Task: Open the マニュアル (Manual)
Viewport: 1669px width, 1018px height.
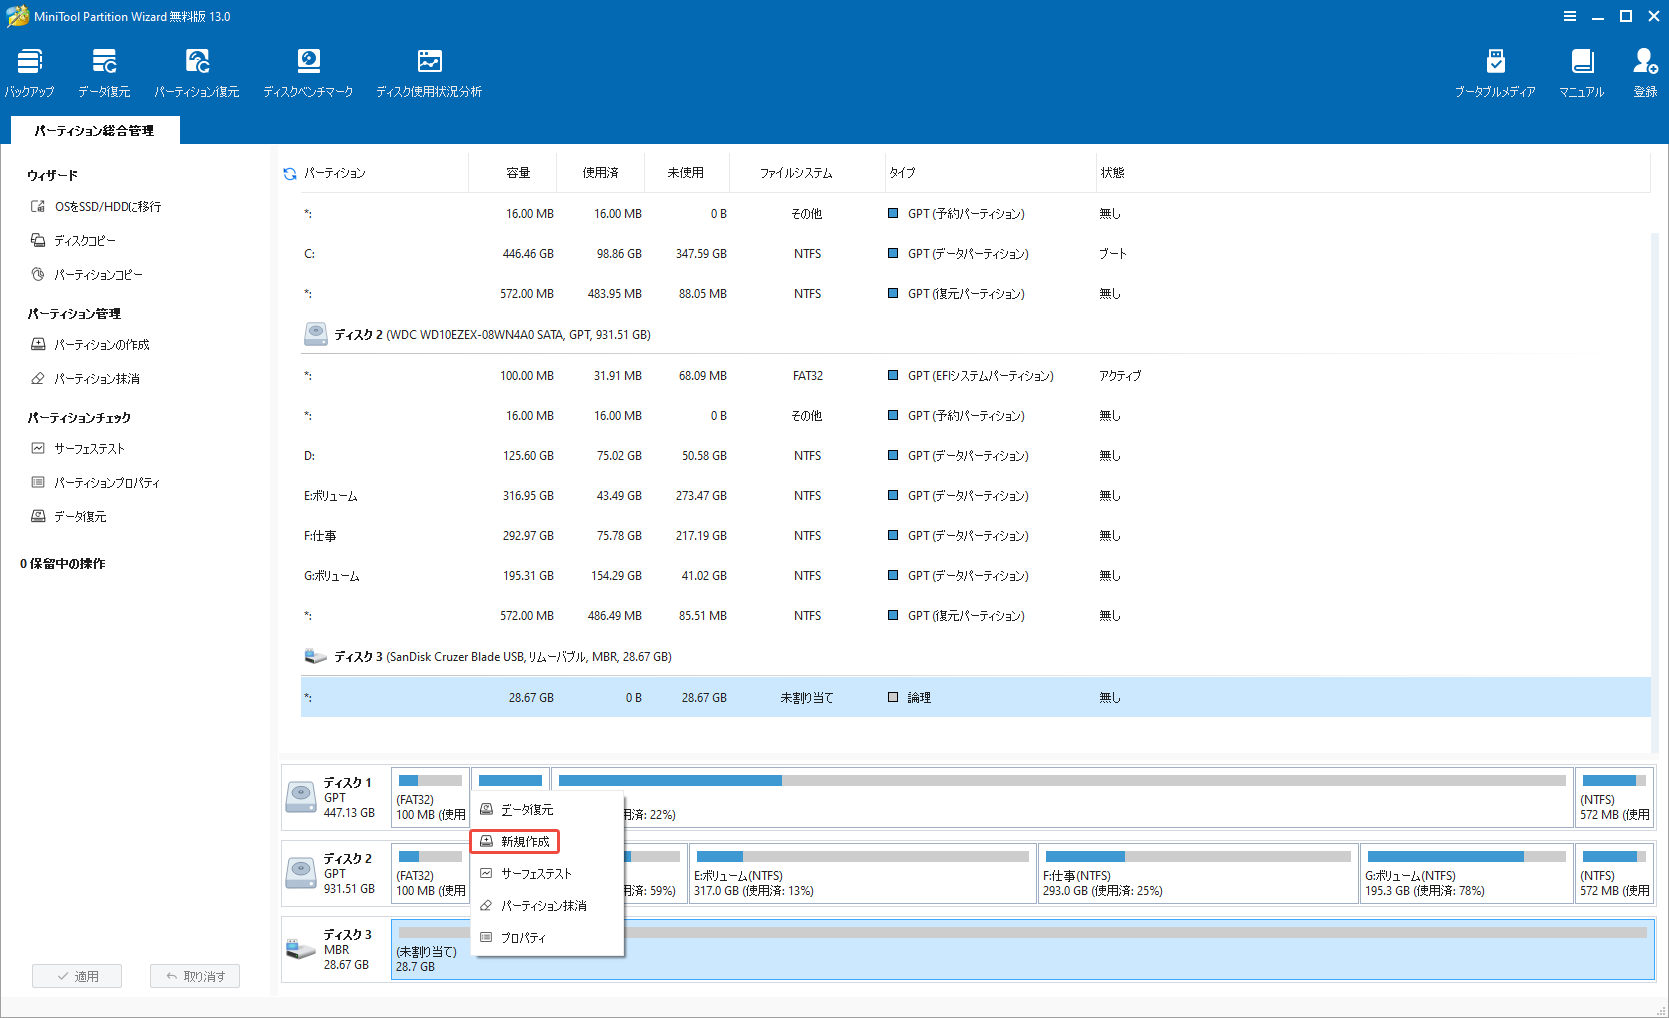Action: (x=1581, y=70)
